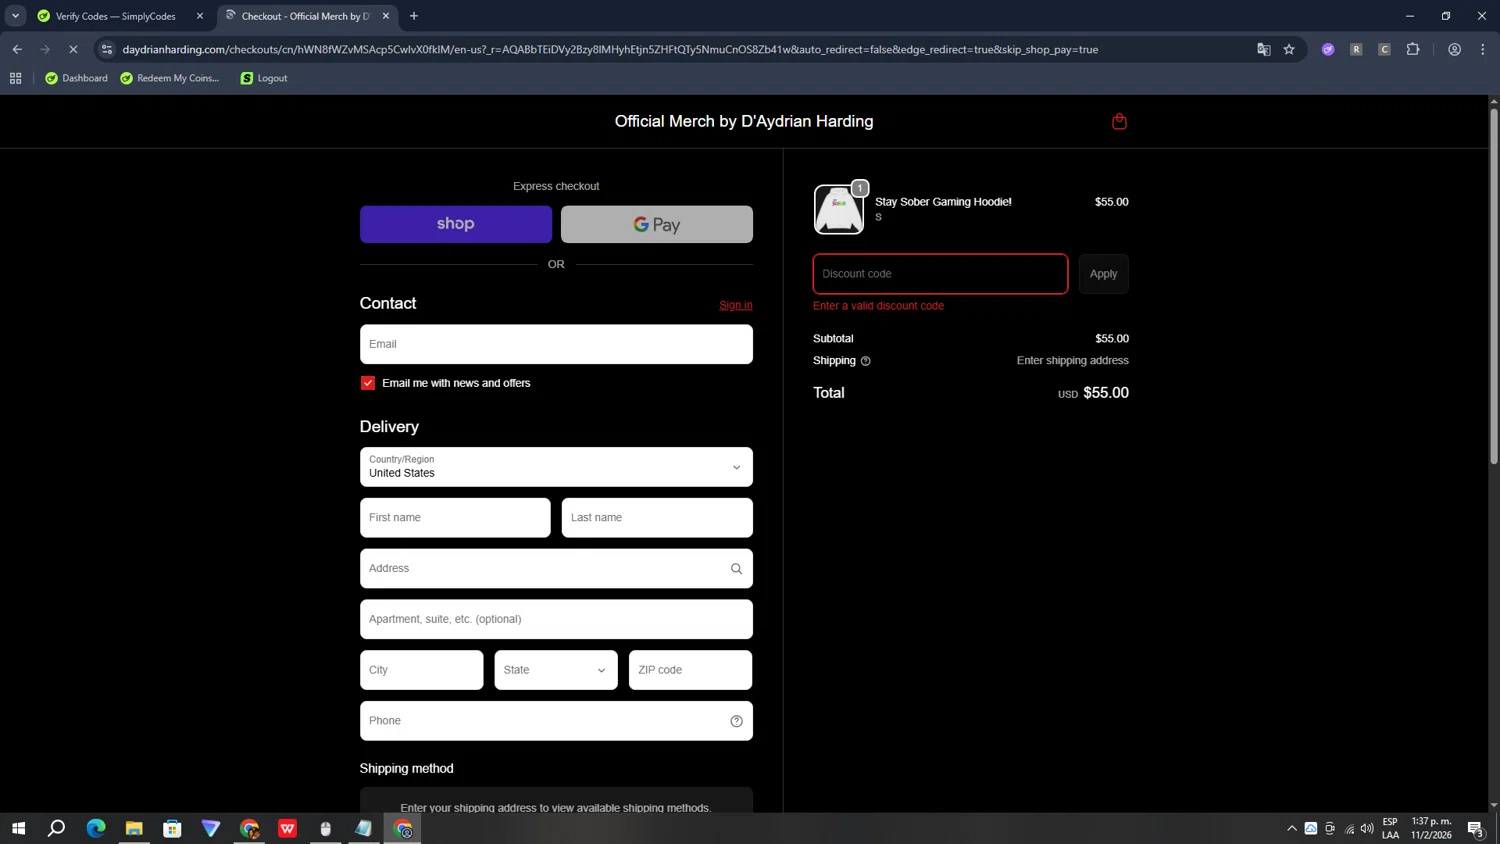This screenshot has height=844, width=1500.
Task: Open the ESP LAA language indicator
Action: pyautogui.click(x=1390, y=828)
